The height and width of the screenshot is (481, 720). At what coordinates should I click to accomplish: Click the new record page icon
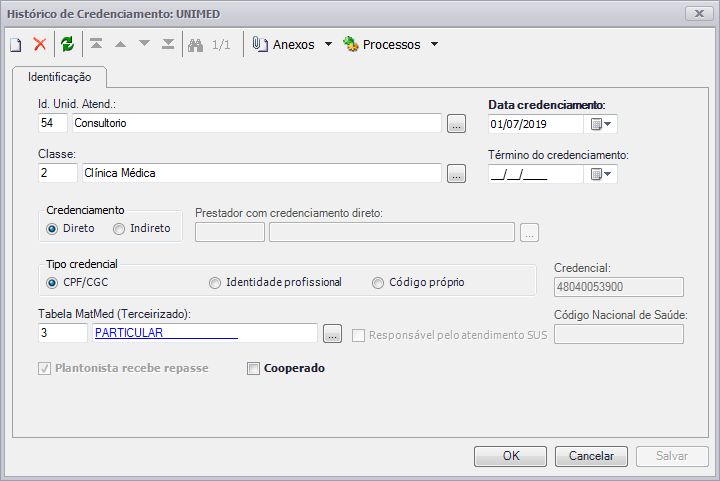point(16,45)
